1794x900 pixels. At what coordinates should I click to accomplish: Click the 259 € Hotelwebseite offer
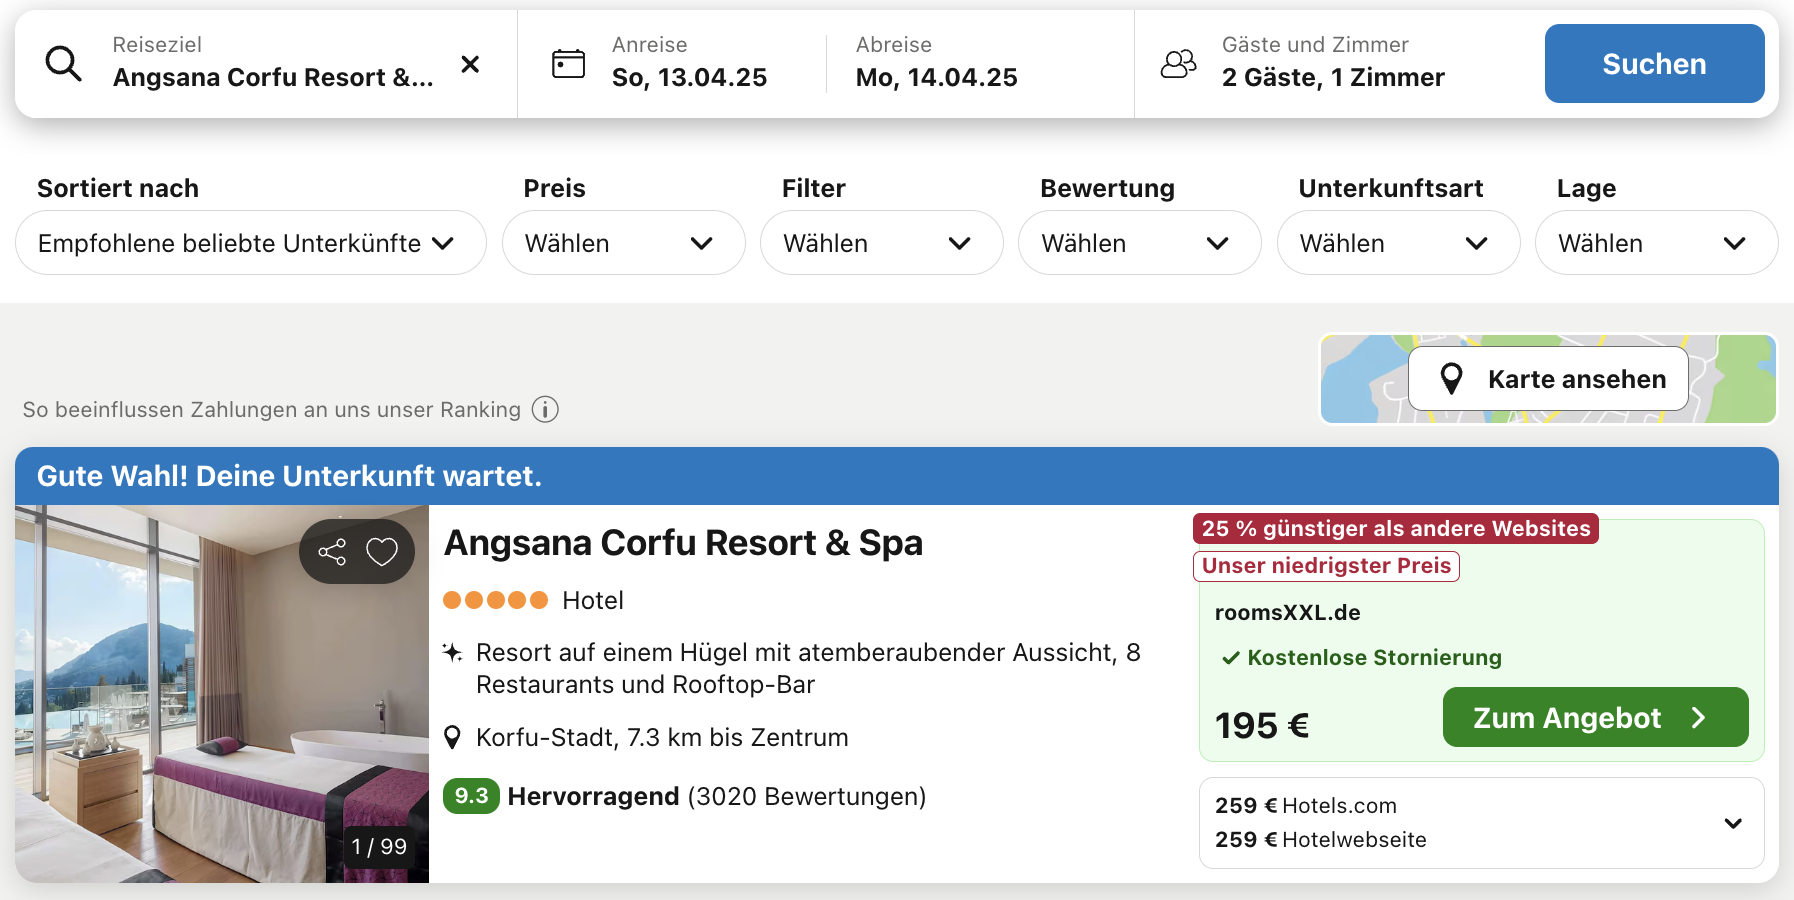(x=1321, y=840)
